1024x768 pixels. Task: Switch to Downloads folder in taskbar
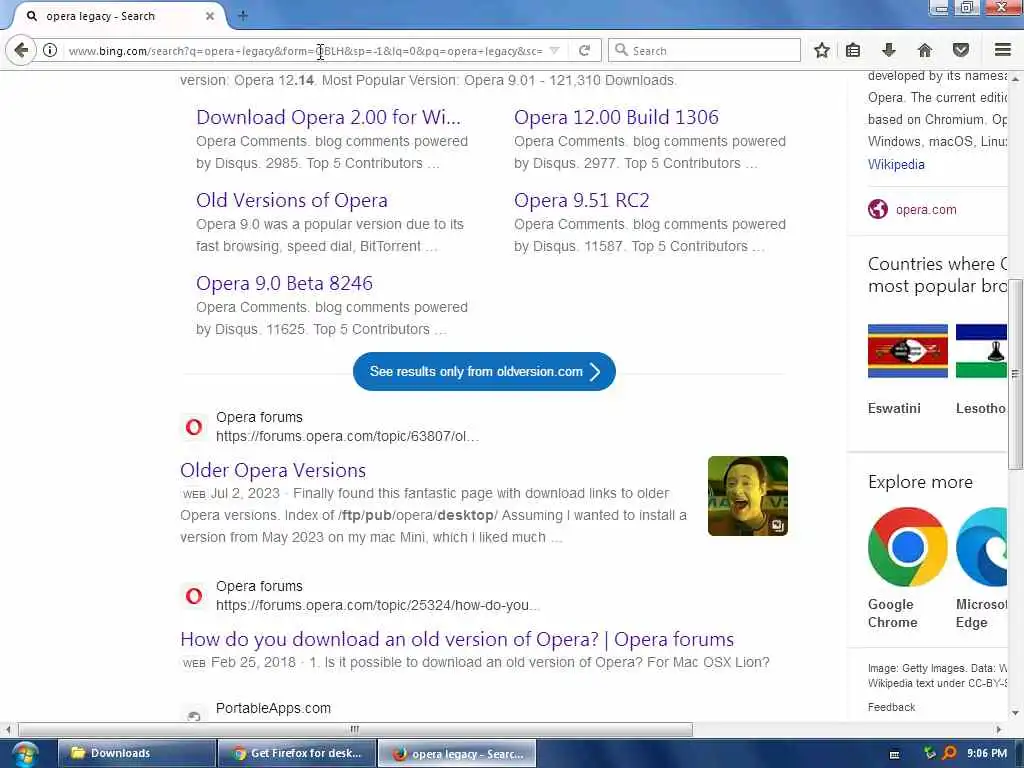click(x=136, y=753)
